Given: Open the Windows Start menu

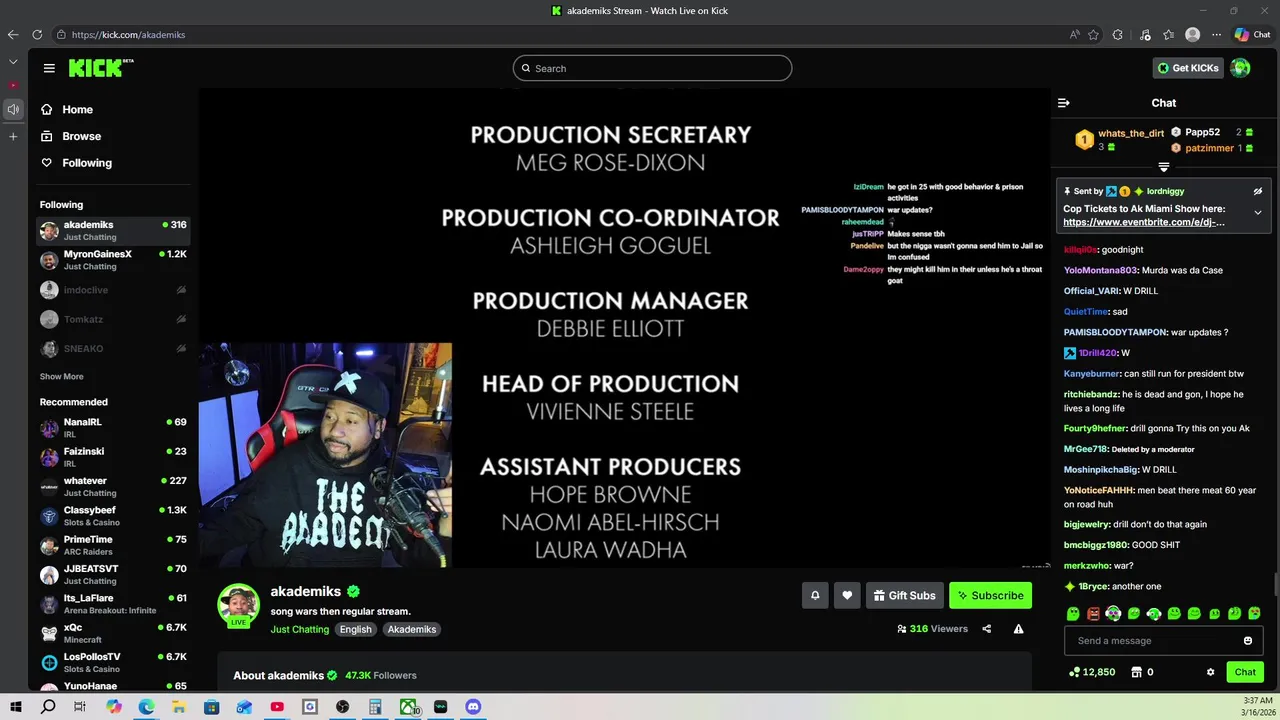Looking at the screenshot, I should tap(16, 707).
